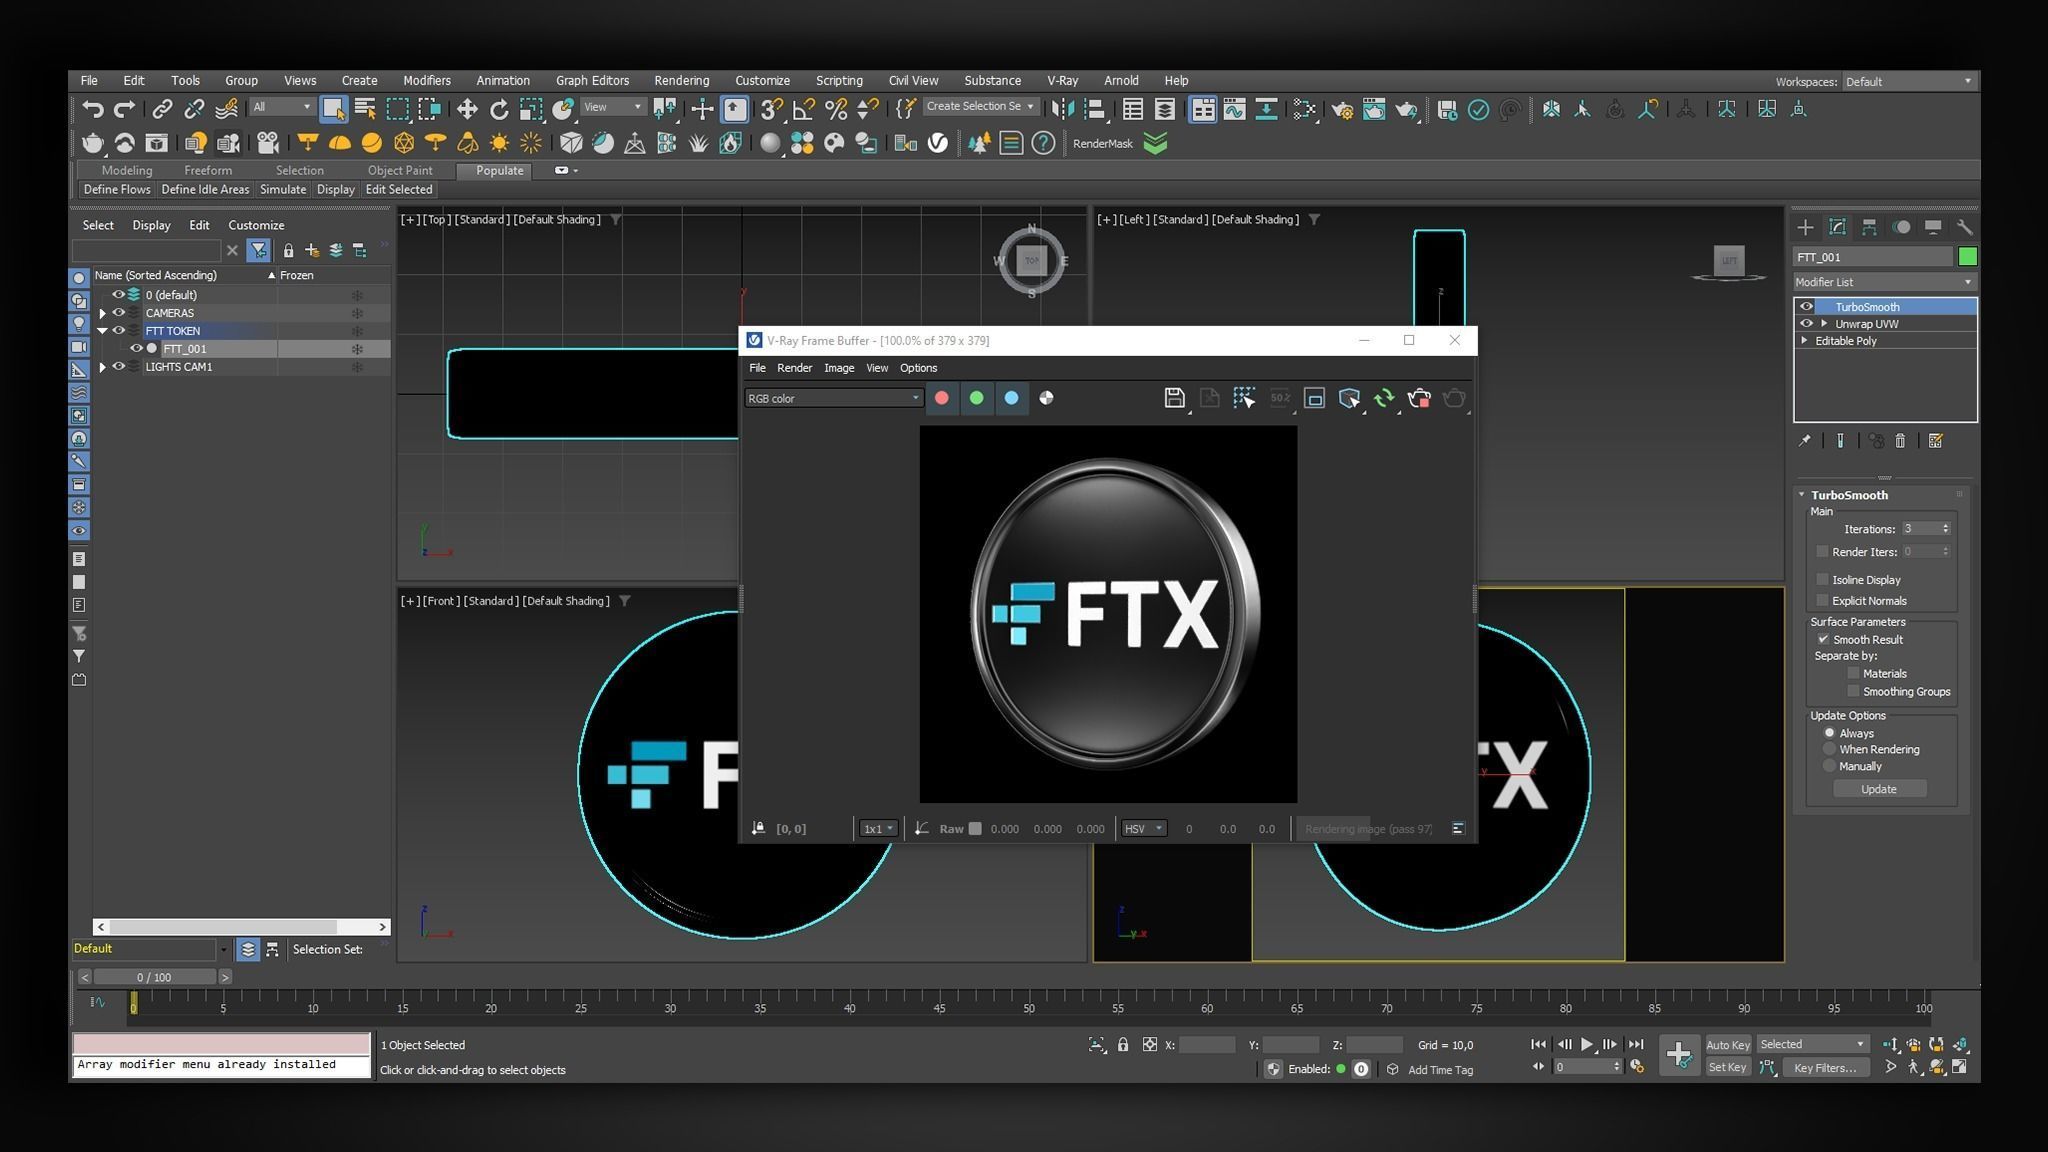Click the Auto Key button

click(x=1727, y=1045)
